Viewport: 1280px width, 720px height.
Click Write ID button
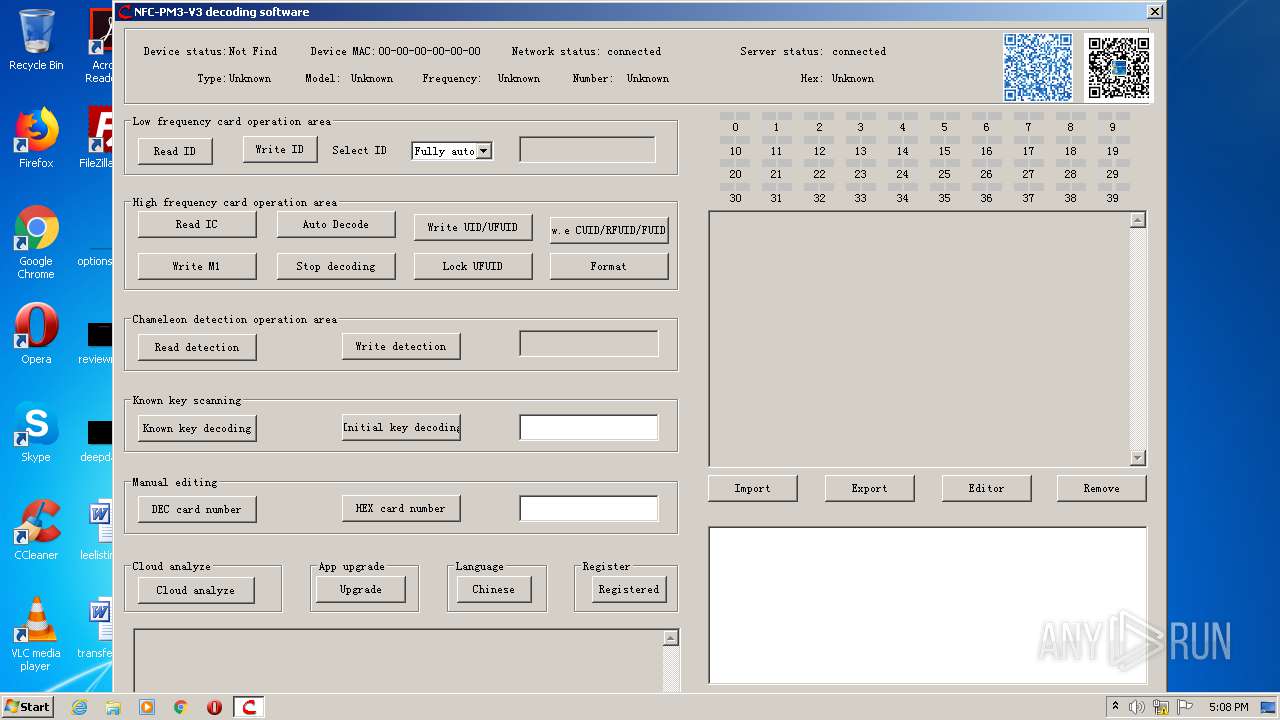tap(280, 150)
